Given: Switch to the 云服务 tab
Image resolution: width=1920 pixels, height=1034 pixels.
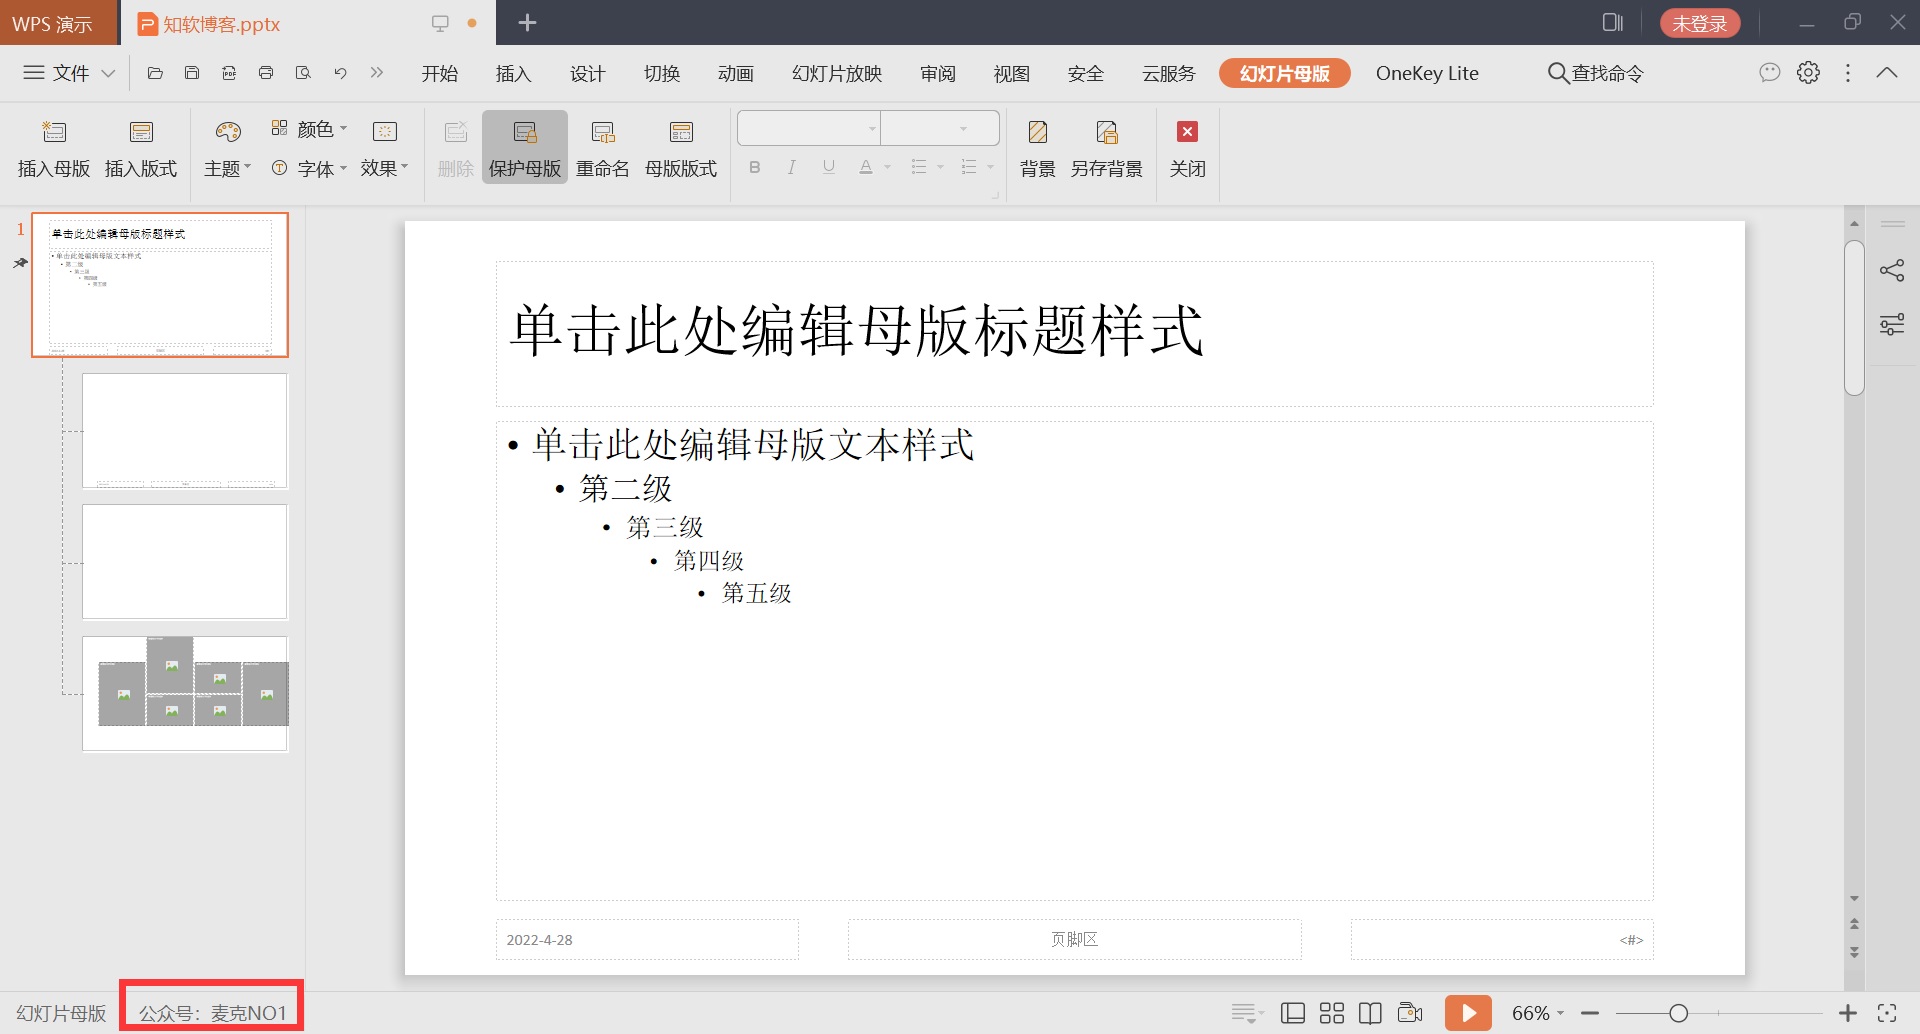Looking at the screenshot, I should [x=1169, y=73].
